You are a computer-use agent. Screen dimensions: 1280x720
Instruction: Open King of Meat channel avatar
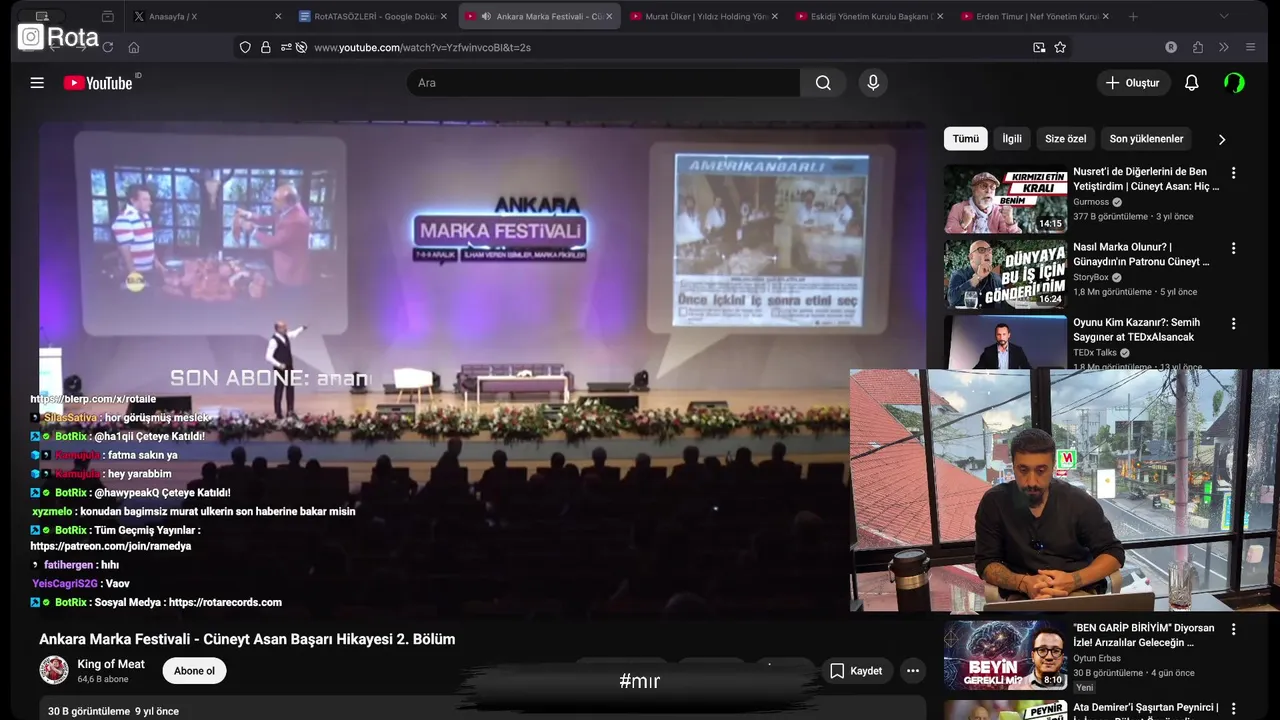click(x=54, y=670)
